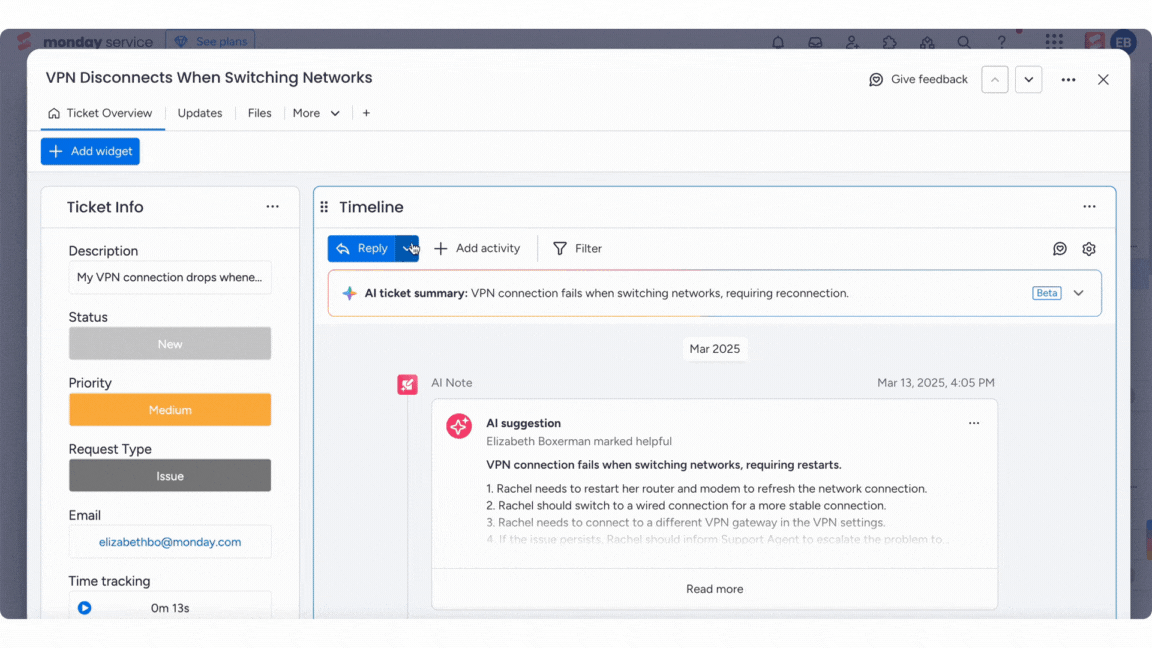Switch to the Ticket Overview tab
The image size is (1152, 648).
[x=101, y=113]
